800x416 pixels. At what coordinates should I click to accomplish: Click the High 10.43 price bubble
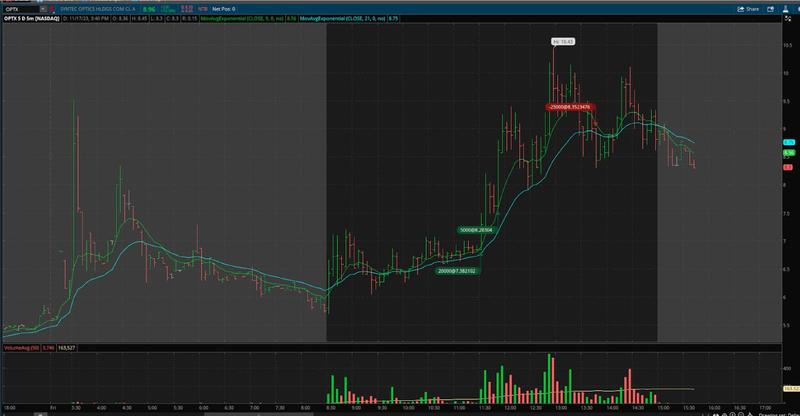pyautogui.click(x=563, y=42)
